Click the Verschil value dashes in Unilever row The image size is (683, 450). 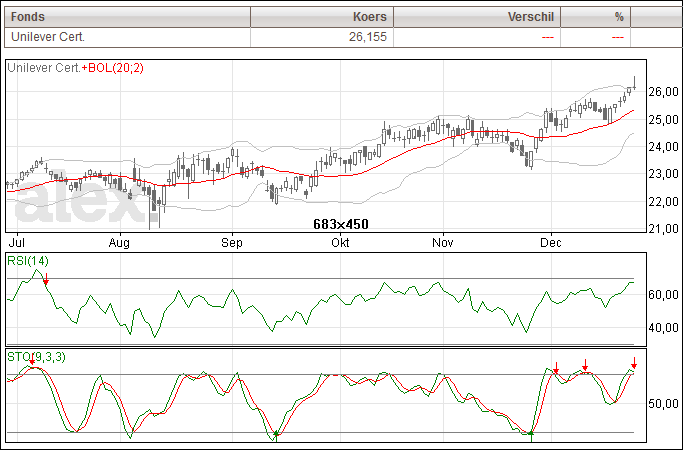[548, 37]
